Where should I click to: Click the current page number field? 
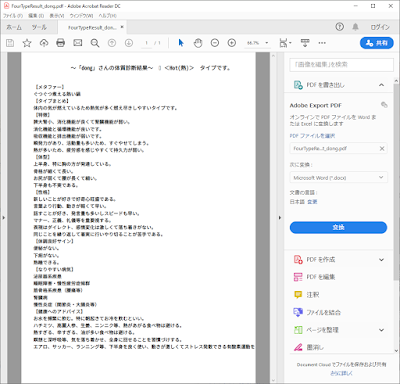coord(146,43)
